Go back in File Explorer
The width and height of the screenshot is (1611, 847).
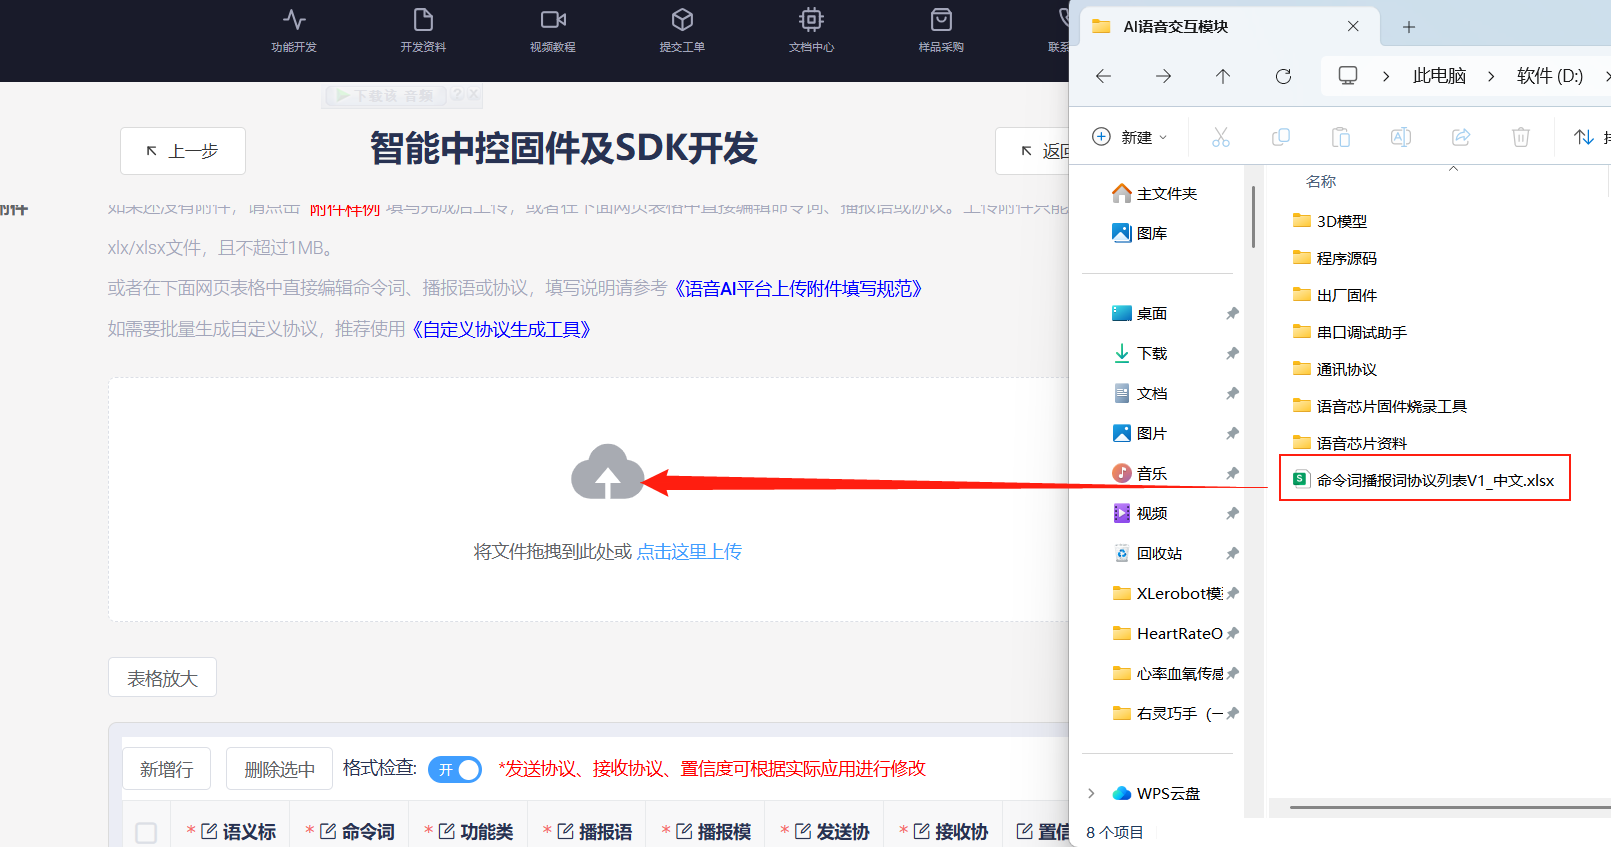point(1103,76)
